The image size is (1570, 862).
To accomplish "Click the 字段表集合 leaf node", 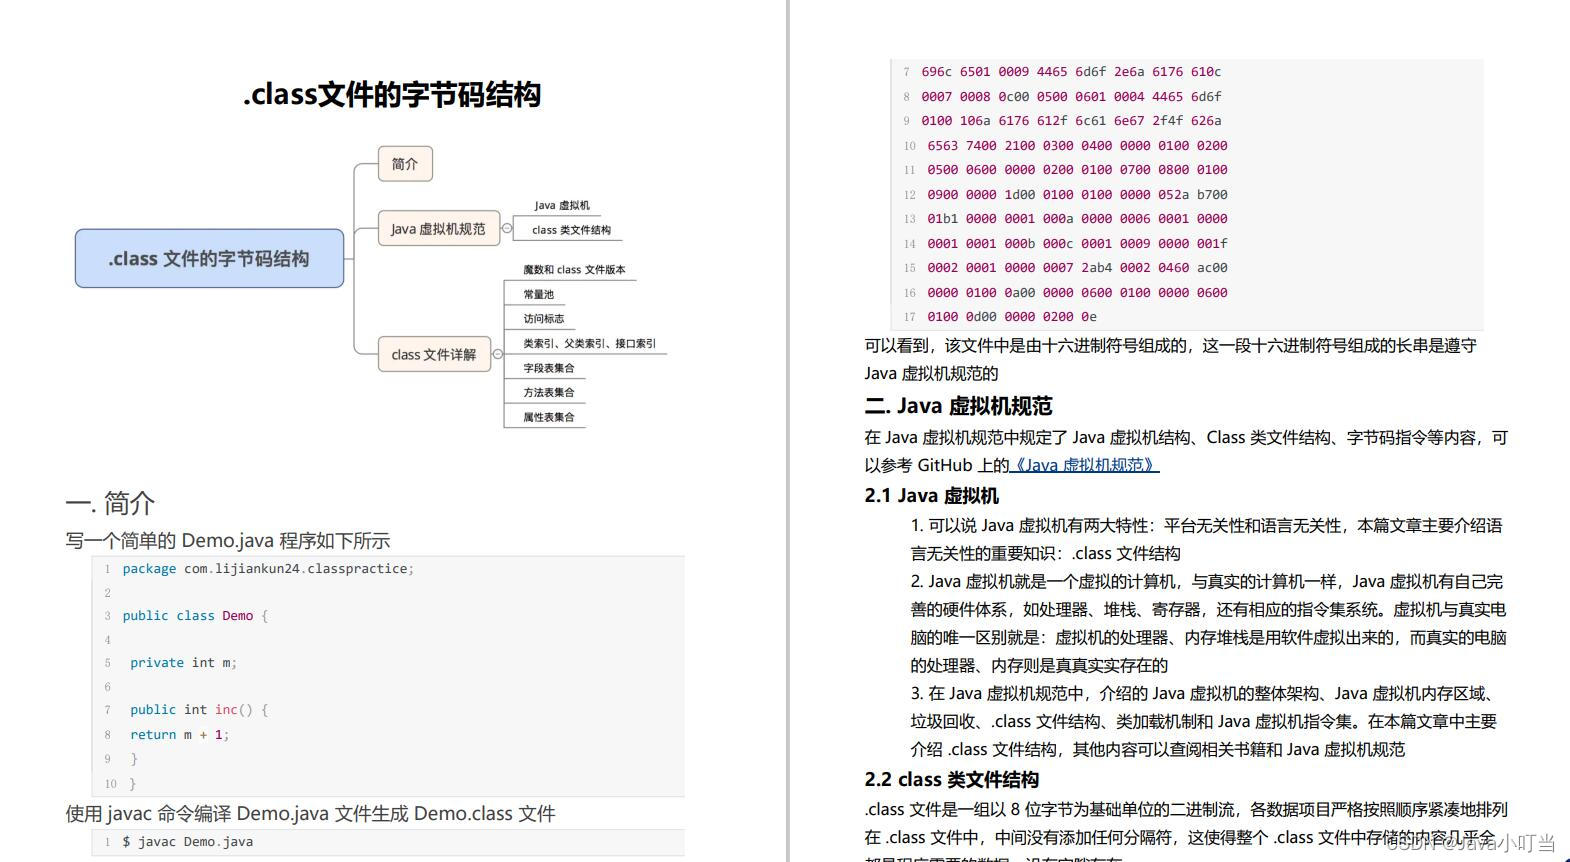I will coord(548,368).
